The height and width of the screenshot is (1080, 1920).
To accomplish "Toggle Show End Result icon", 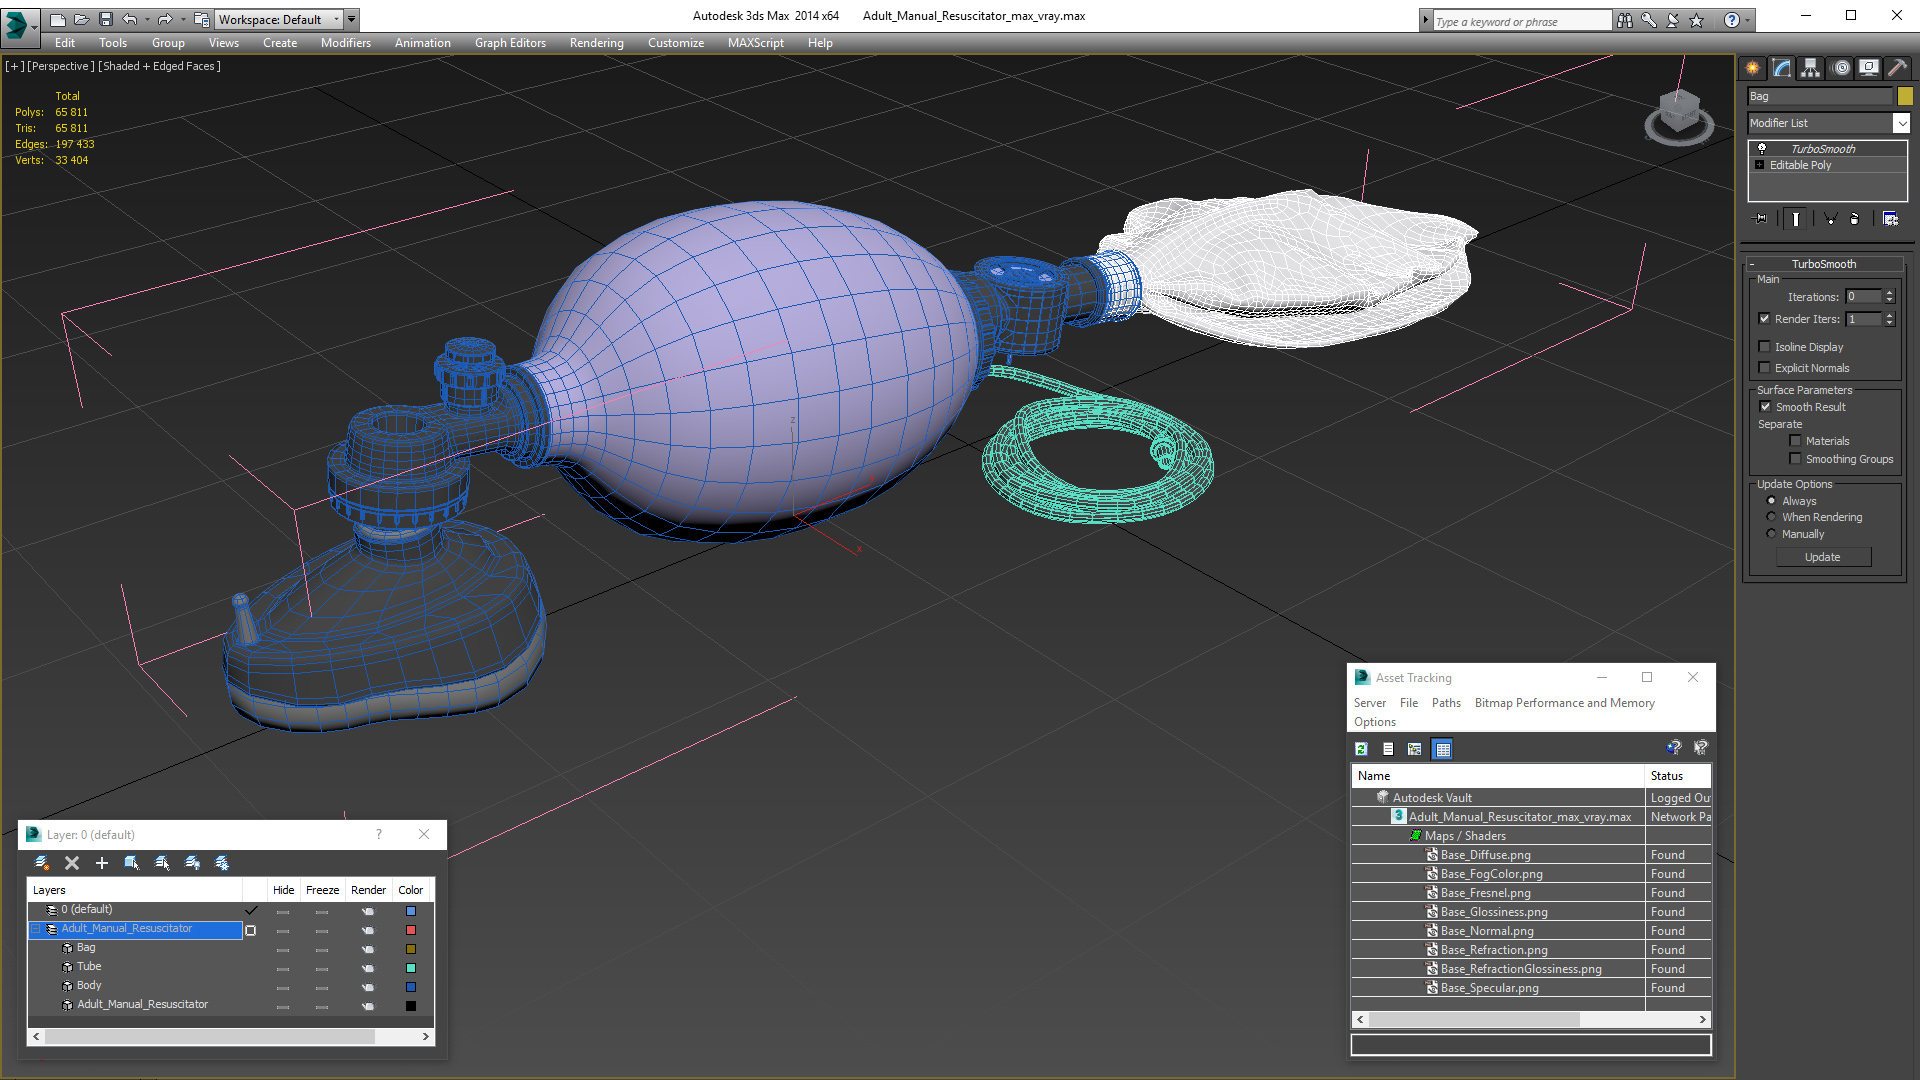I will coord(1795,218).
